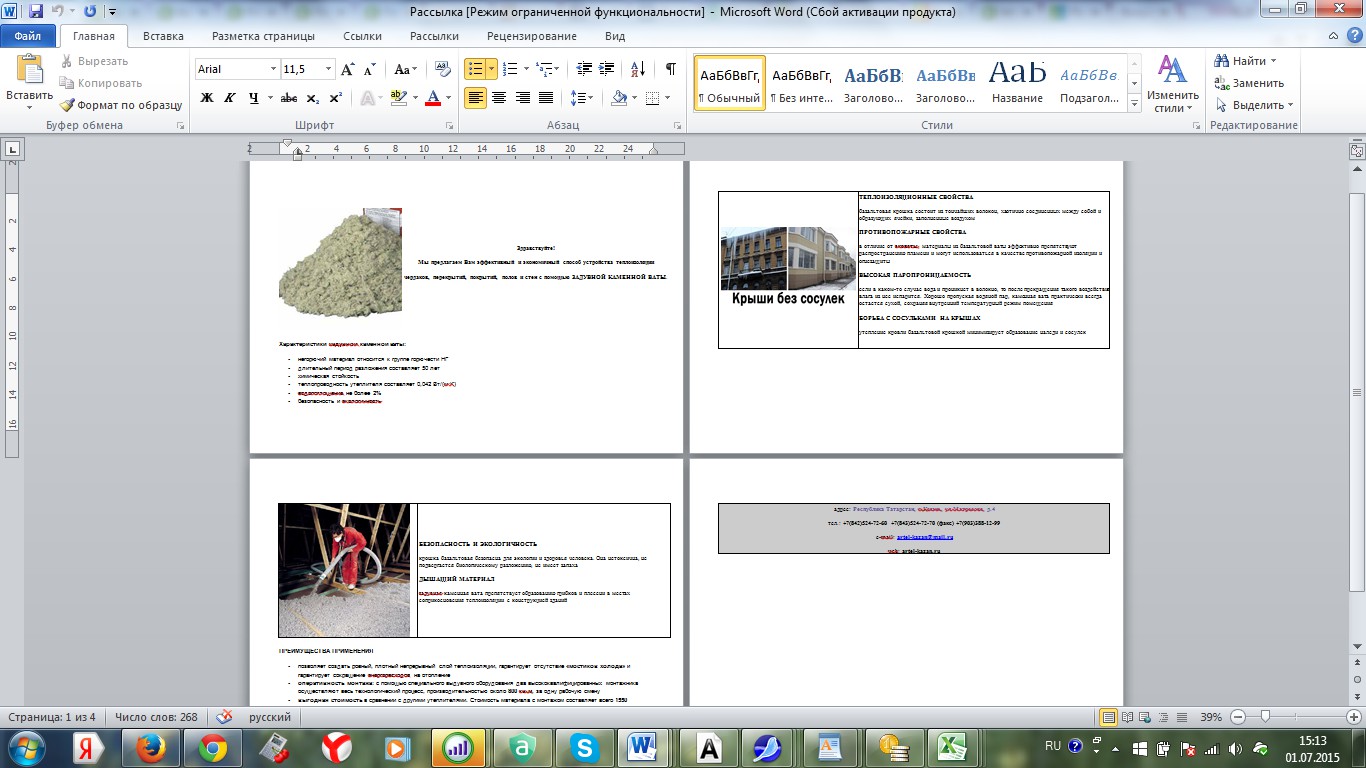This screenshot has height=768, width=1366.
Task: Click the Заменить (Replace) button
Action: tap(1249, 83)
